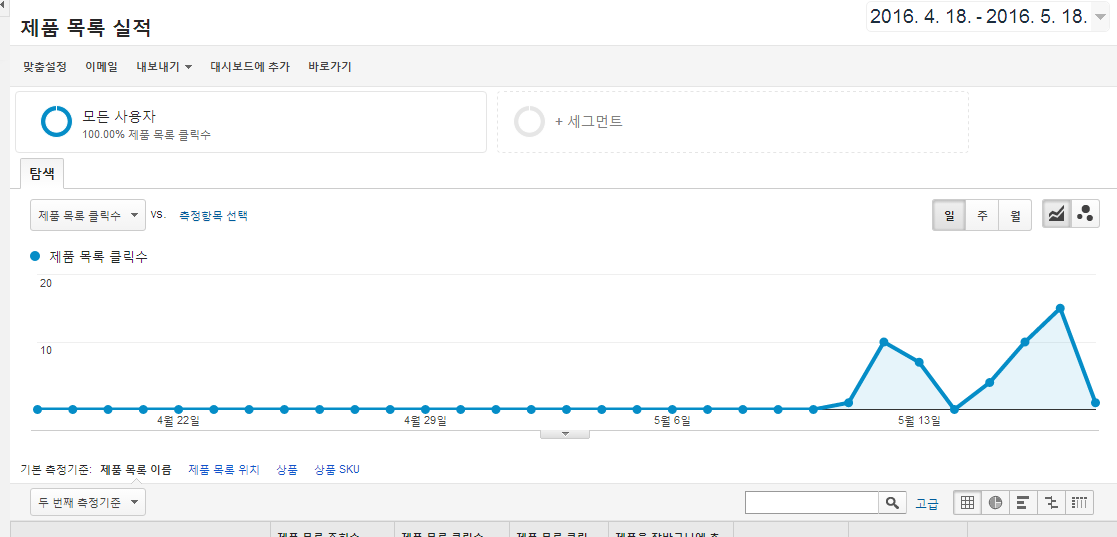Viewport: 1117px width, 537px height.
Task: Select the 탐색 tab
Action: click(x=42, y=173)
